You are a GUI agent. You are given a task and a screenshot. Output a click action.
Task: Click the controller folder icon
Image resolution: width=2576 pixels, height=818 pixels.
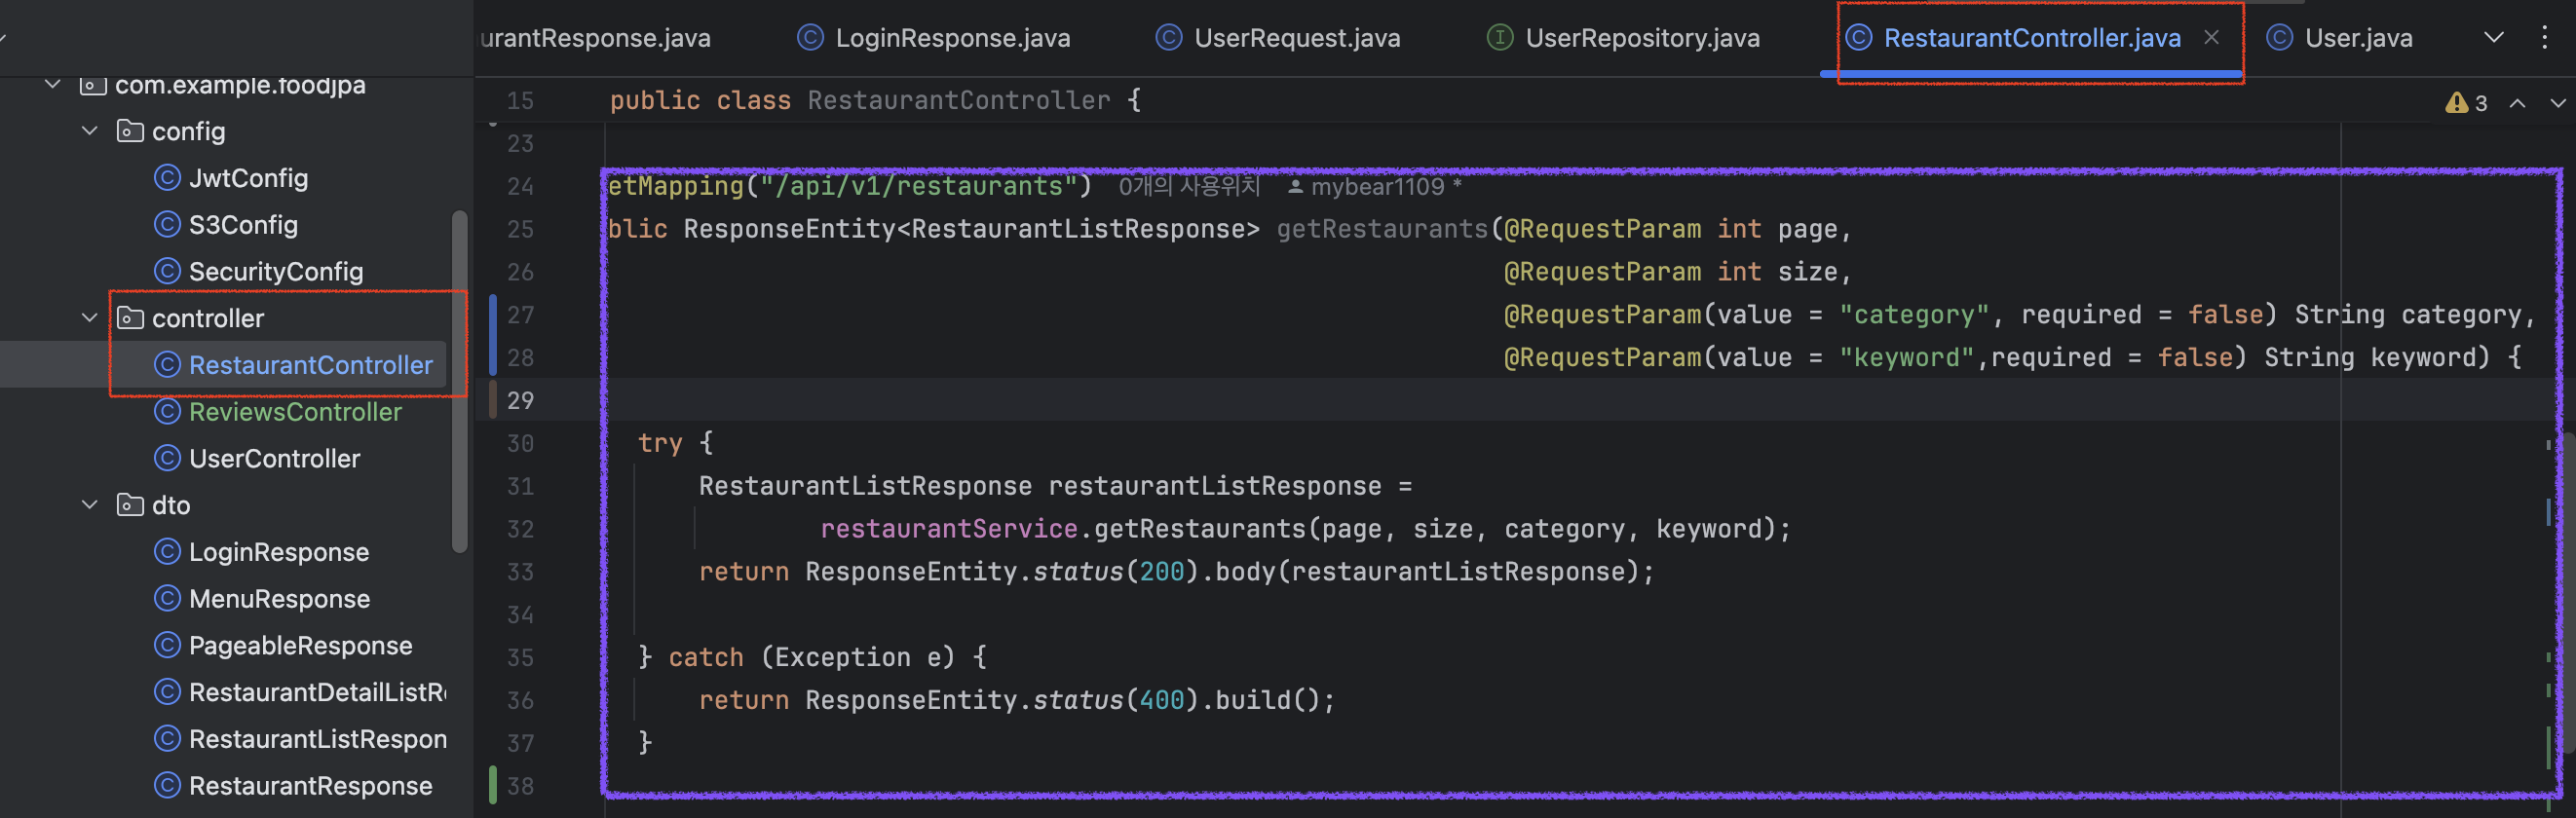click(x=130, y=318)
